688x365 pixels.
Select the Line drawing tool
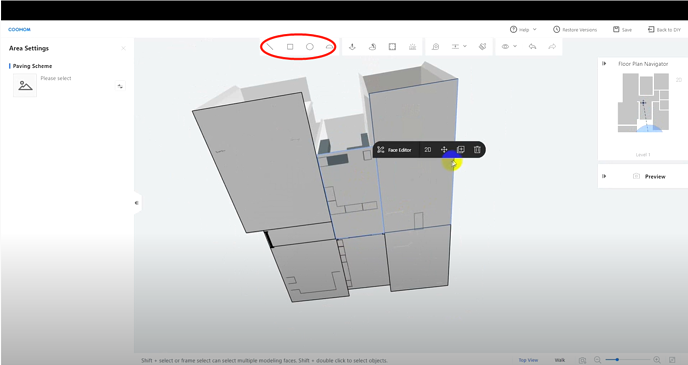270,47
